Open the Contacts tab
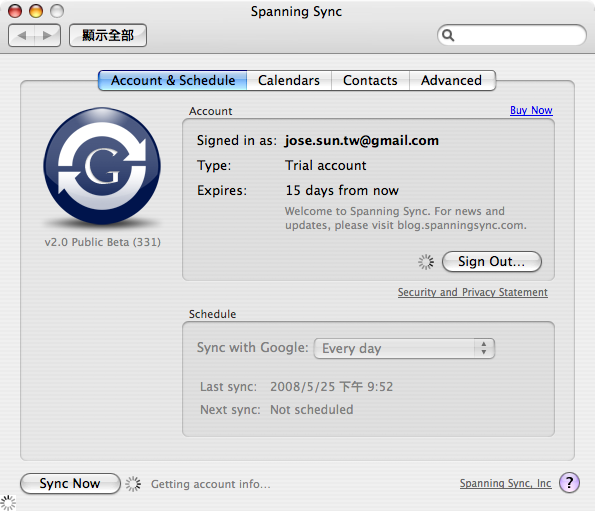 [370, 80]
